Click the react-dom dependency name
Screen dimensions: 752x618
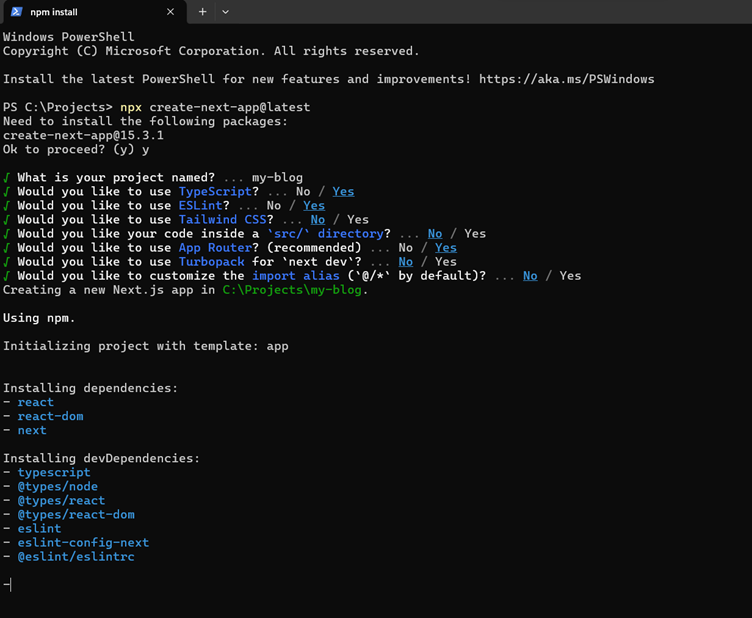click(x=50, y=416)
